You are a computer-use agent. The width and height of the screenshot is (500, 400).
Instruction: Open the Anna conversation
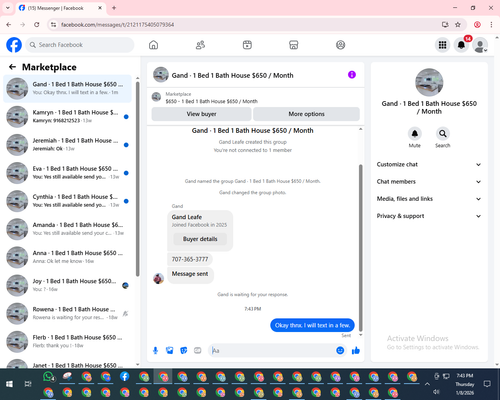coord(67,257)
